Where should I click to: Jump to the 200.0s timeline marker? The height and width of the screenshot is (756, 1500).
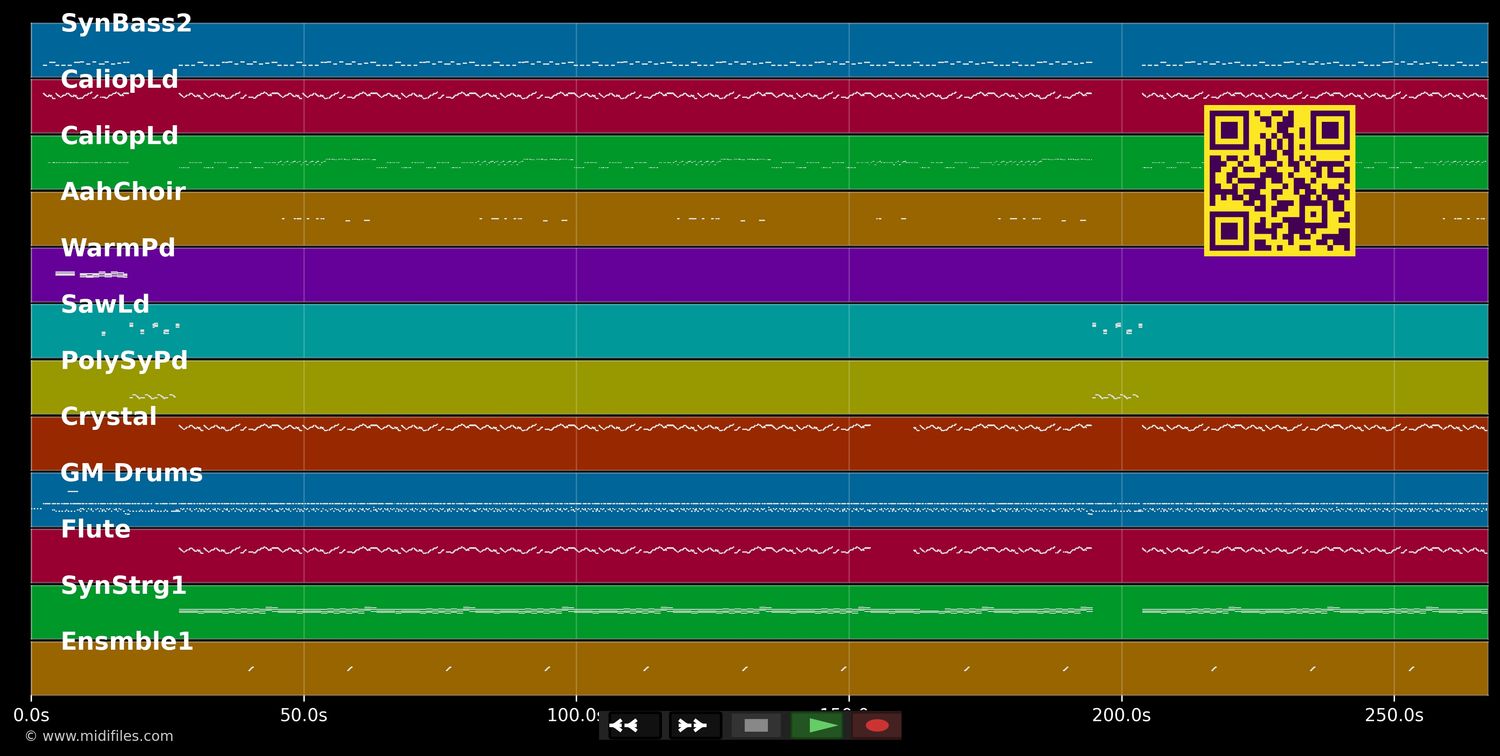coord(1121,715)
